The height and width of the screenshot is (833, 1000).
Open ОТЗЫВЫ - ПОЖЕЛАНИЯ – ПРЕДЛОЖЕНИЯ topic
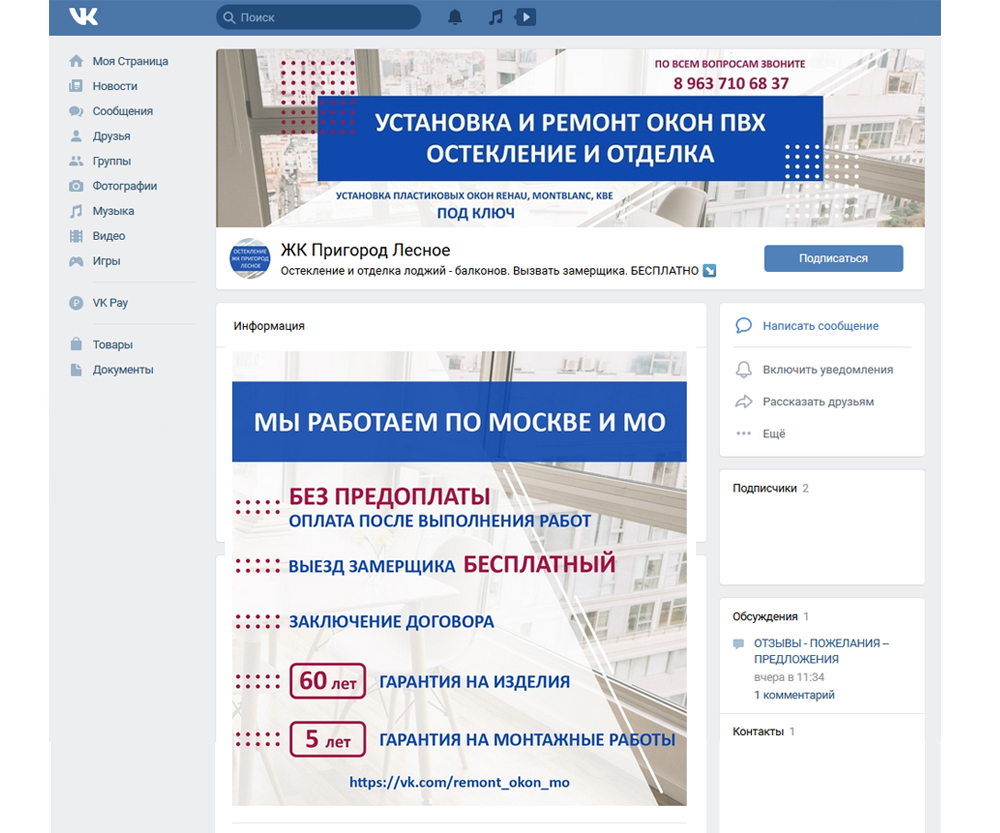821,651
